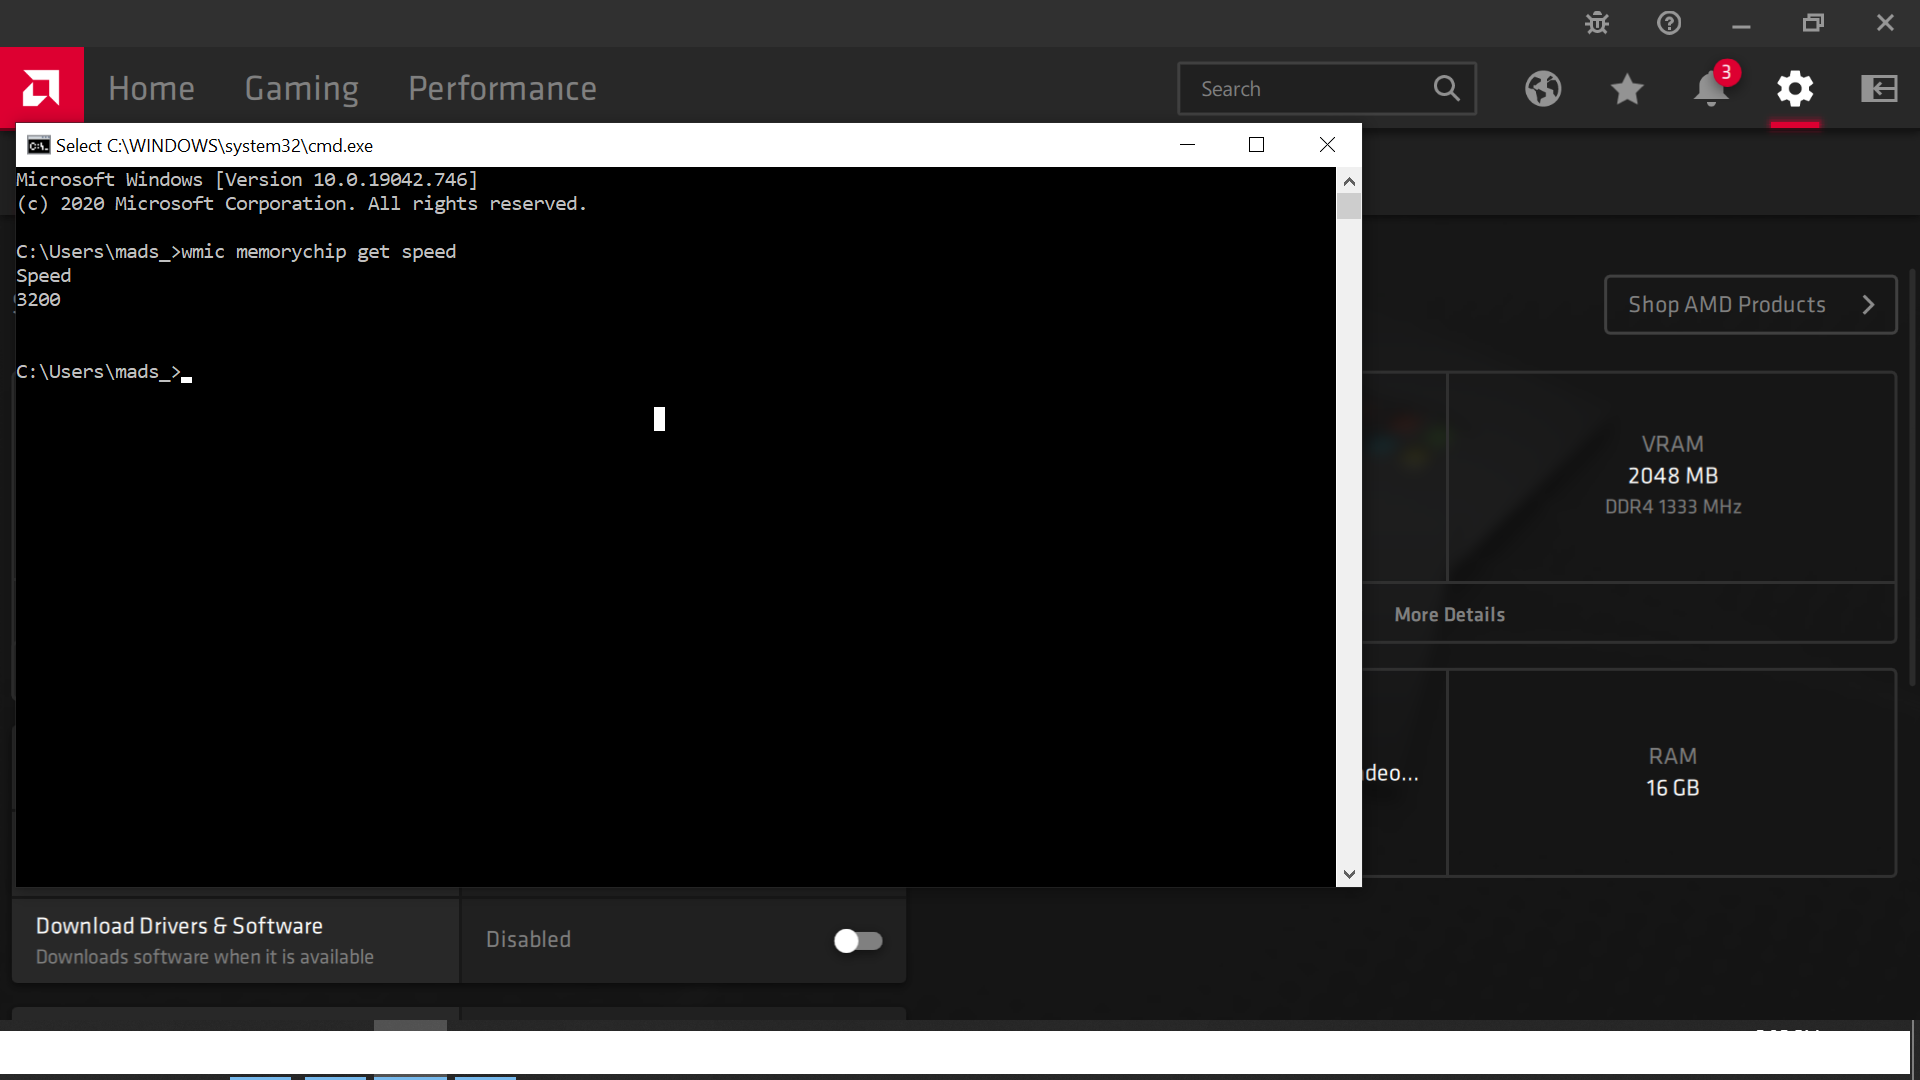The image size is (1920, 1080).
Task: Close the cmd.exe window
Action: pos(1327,145)
